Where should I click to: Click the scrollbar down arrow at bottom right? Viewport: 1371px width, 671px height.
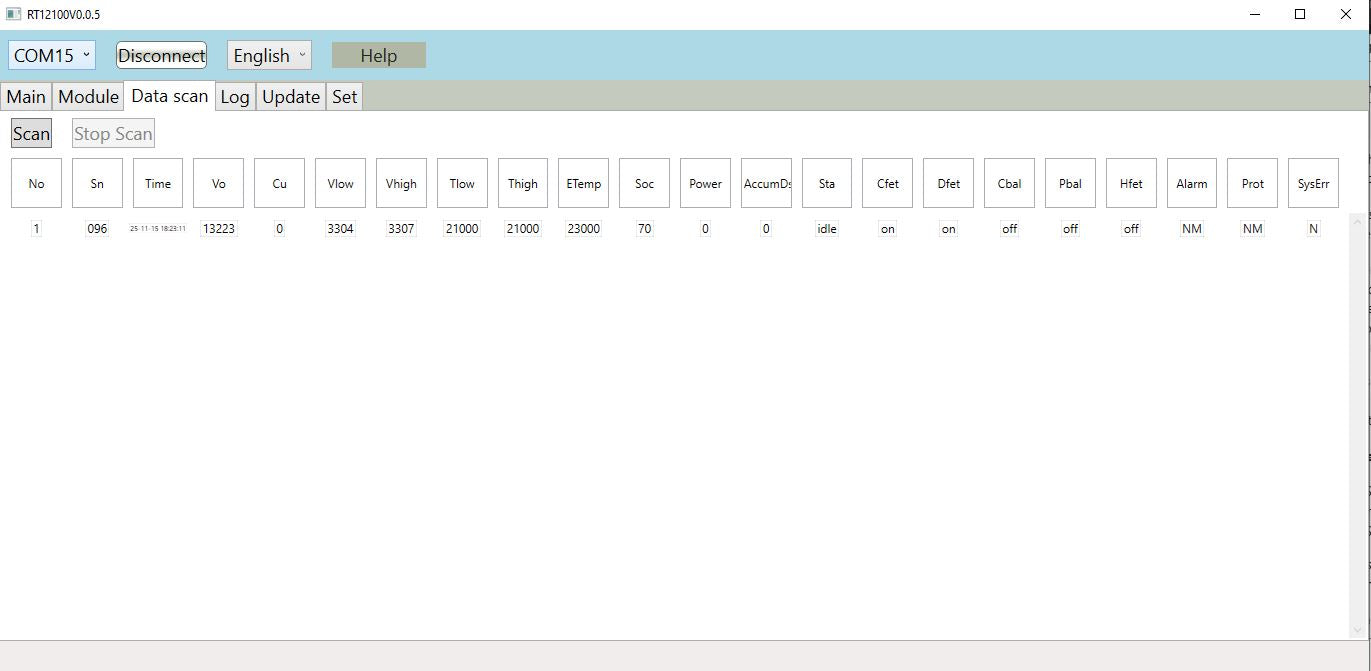click(x=1357, y=630)
